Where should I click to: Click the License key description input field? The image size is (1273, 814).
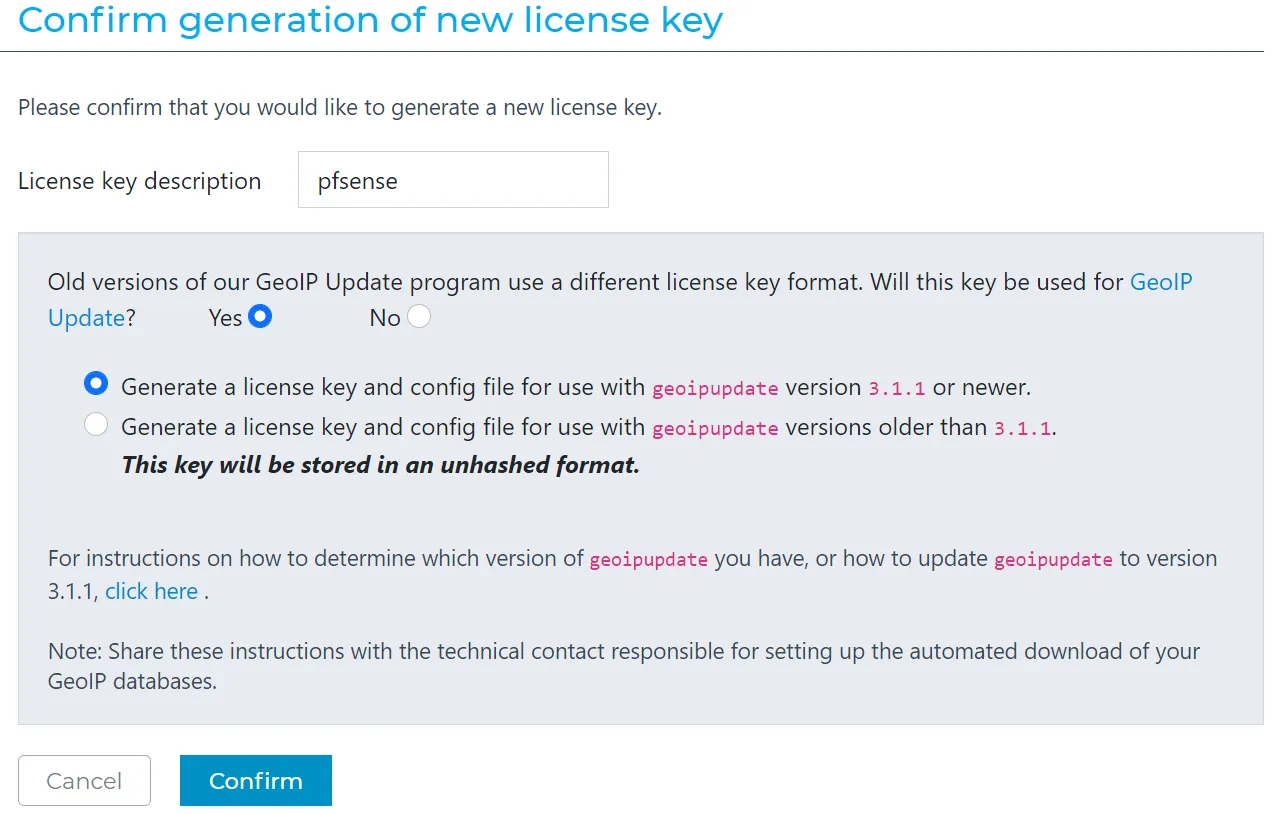click(x=453, y=180)
